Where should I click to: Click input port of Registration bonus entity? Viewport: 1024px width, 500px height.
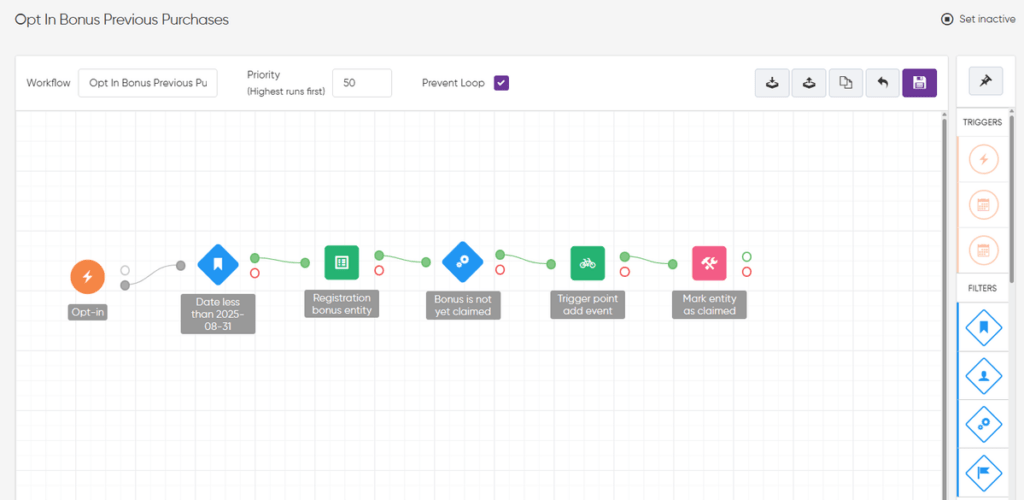coord(305,263)
